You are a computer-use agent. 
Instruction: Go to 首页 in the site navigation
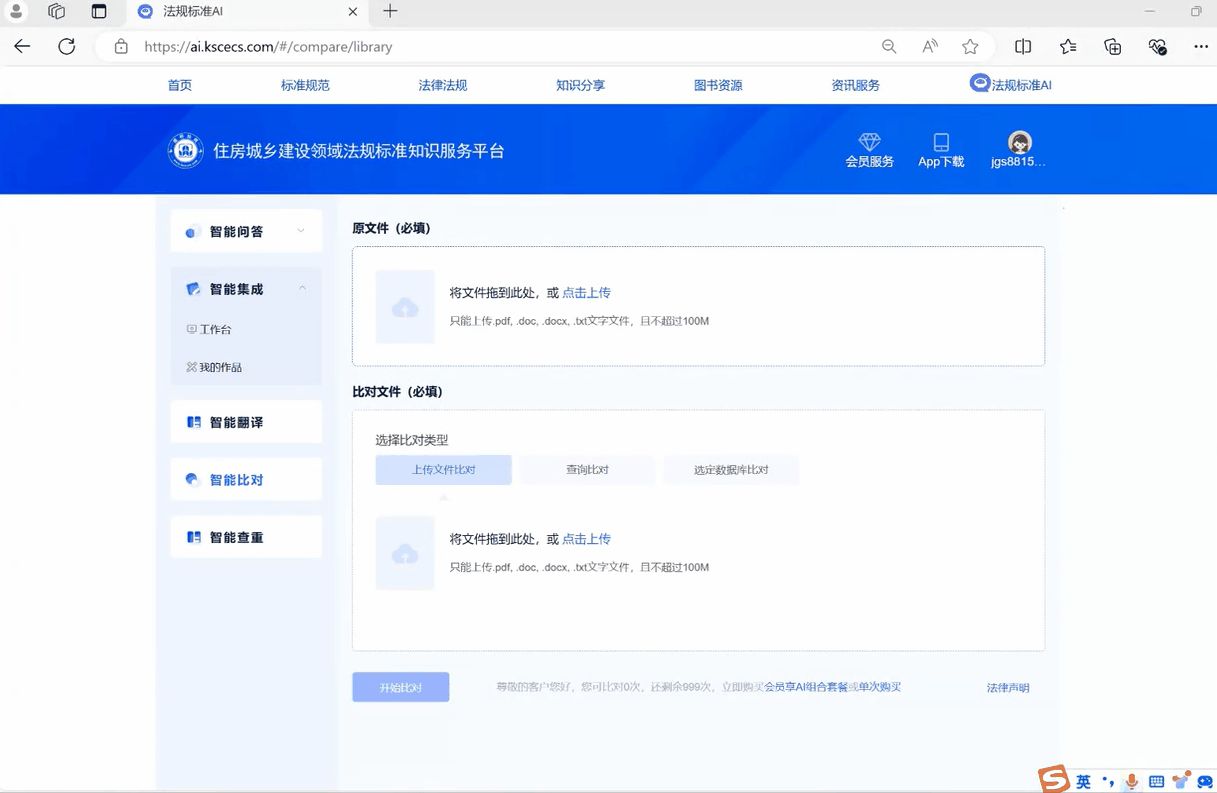click(x=180, y=85)
